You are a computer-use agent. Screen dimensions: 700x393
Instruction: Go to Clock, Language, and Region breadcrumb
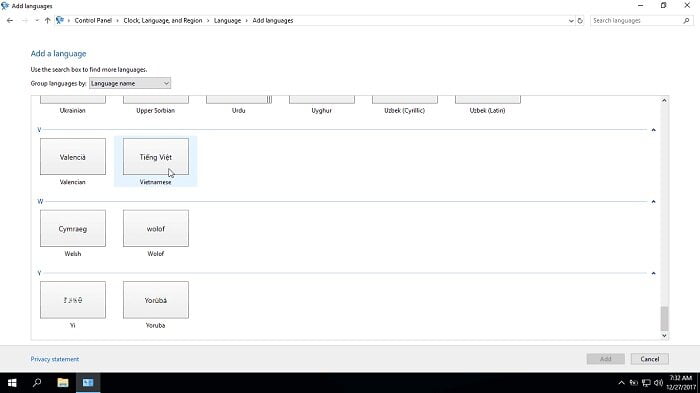tap(163, 21)
